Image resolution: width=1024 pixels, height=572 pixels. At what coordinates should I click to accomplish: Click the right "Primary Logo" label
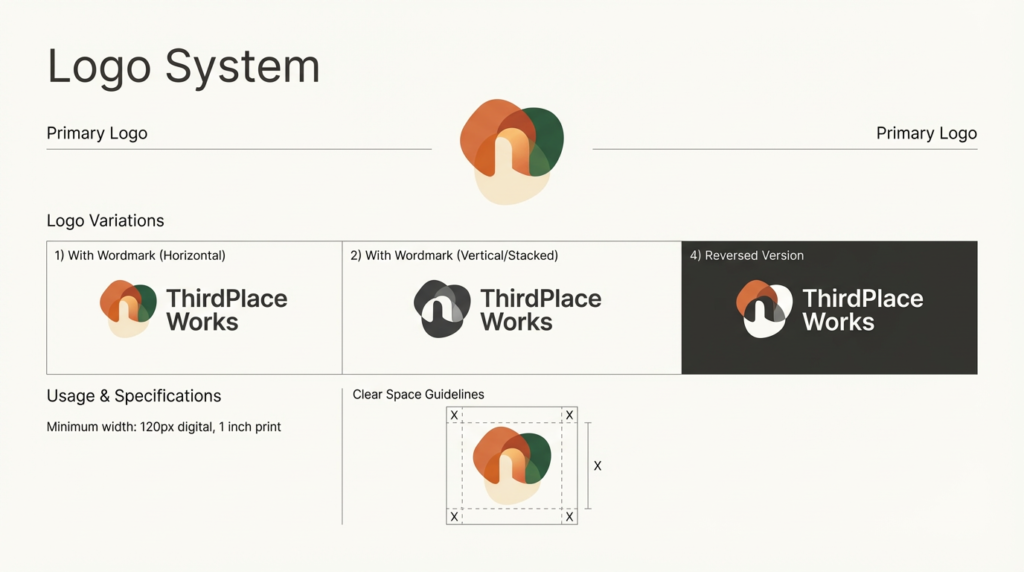(926, 133)
